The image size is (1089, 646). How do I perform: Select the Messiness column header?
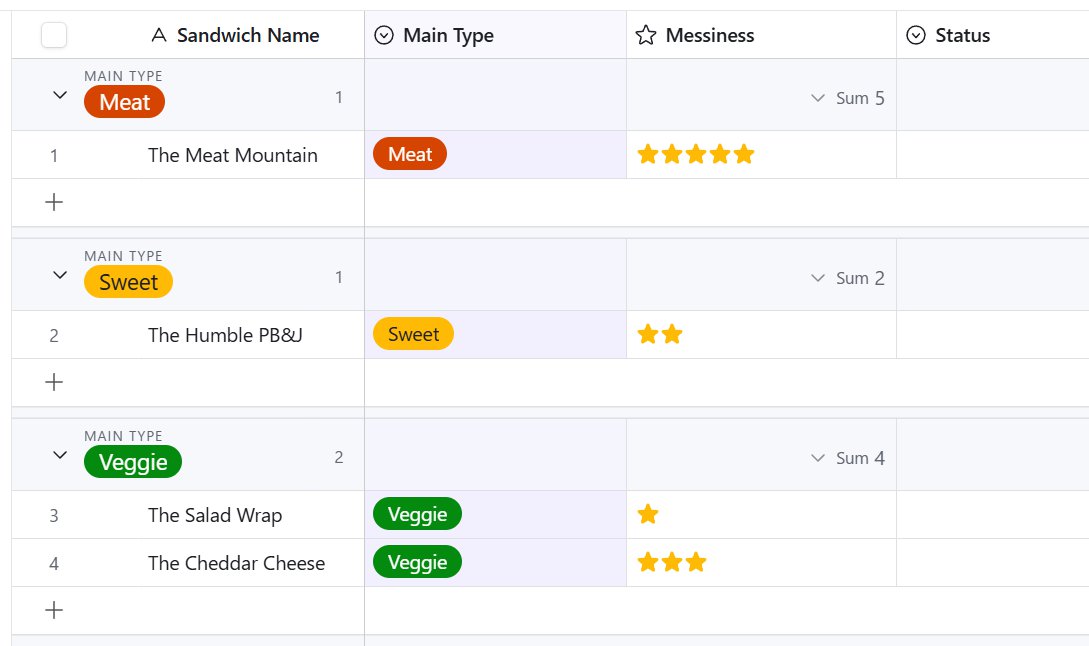pos(710,35)
